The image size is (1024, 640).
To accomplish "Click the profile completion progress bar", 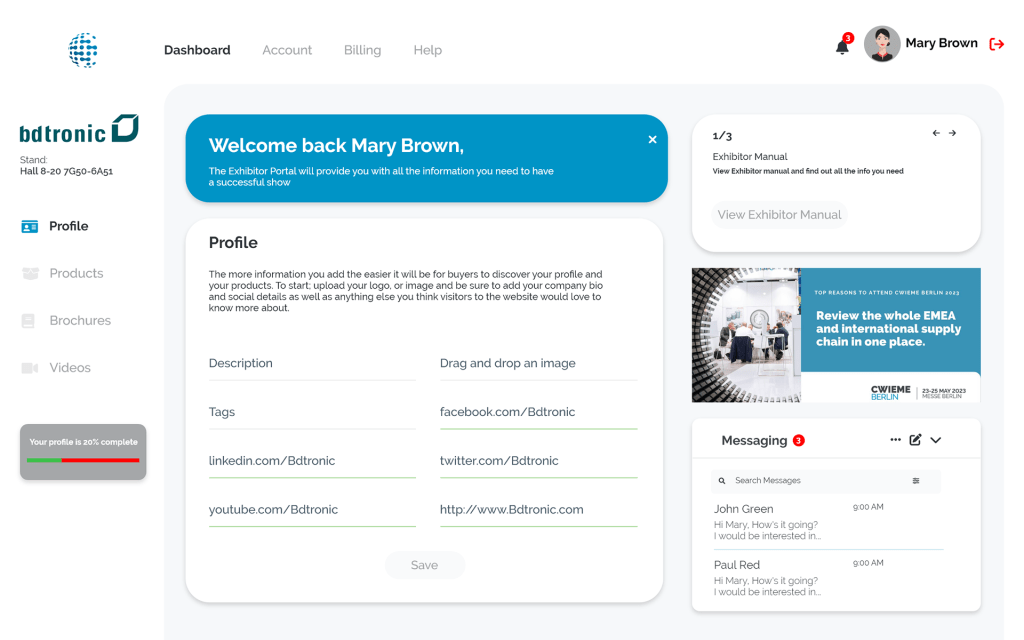I will tap(83, 460).
